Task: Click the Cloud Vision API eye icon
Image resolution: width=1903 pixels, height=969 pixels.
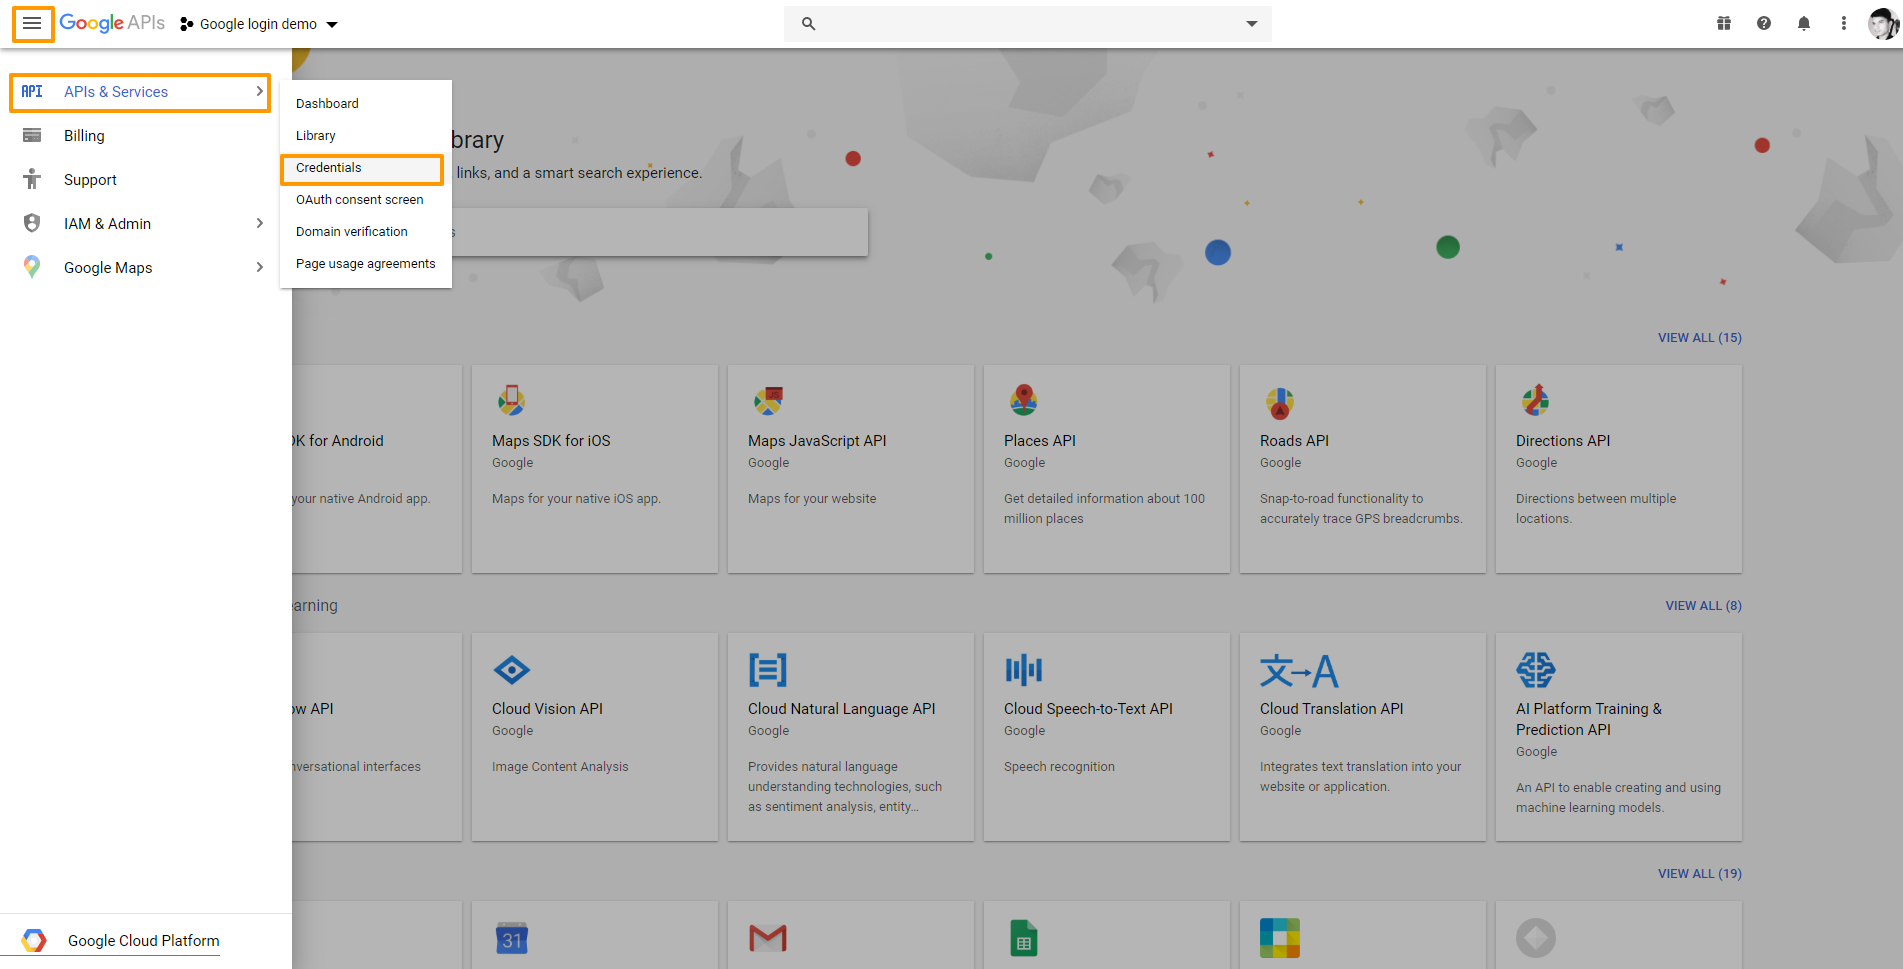Action: click(x=512, y=669)
